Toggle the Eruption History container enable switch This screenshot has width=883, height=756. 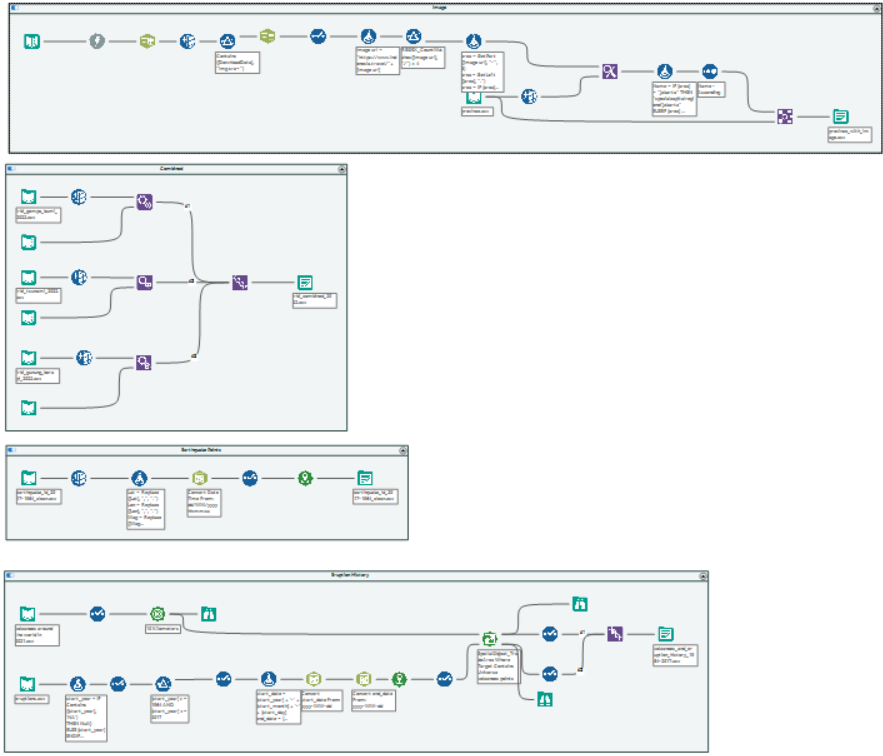coord(10,575)
